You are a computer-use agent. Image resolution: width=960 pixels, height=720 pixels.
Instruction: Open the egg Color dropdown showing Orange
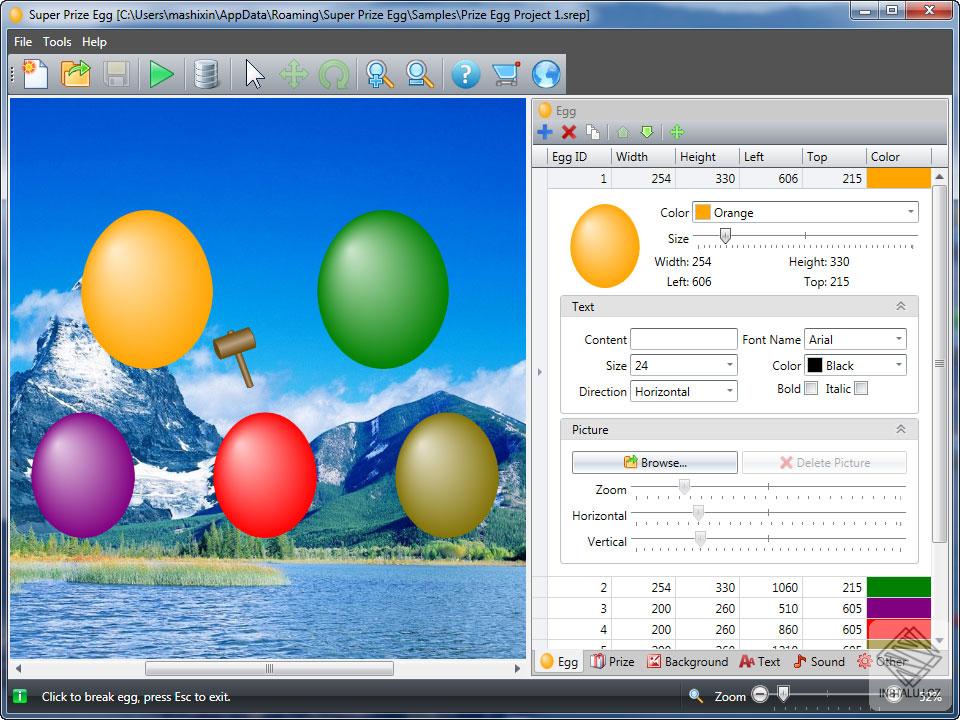[x=805, y=212]
